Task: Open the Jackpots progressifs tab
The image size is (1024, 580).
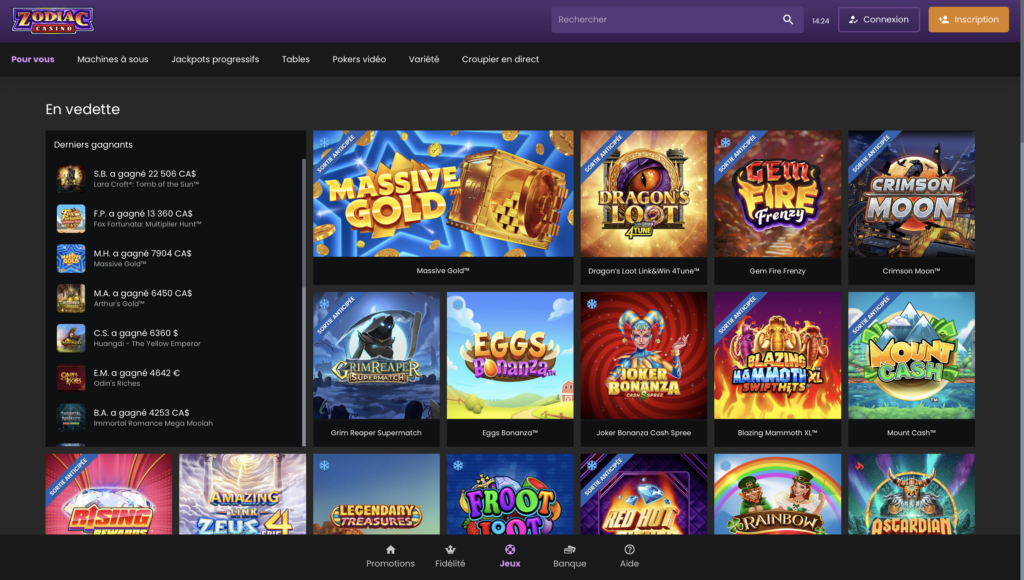Action: pos(215,59)
